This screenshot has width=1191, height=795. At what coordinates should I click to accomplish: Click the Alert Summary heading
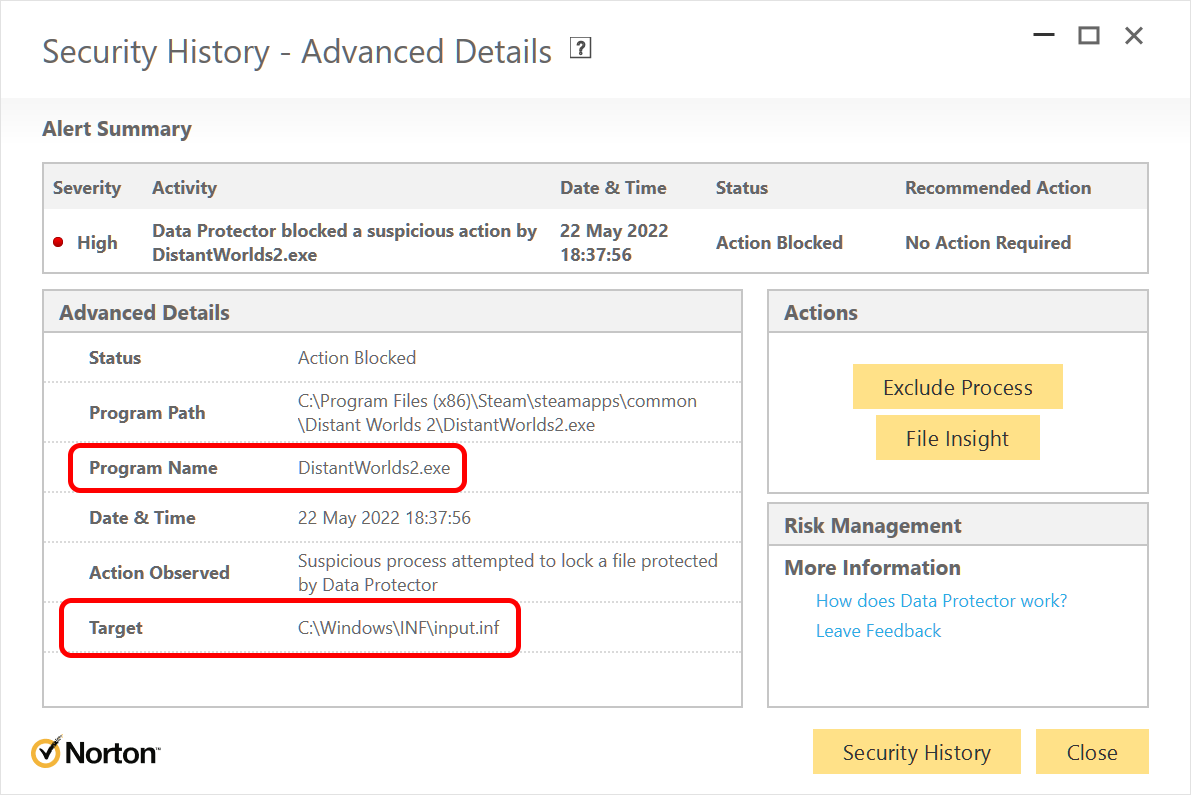(117, 128)
